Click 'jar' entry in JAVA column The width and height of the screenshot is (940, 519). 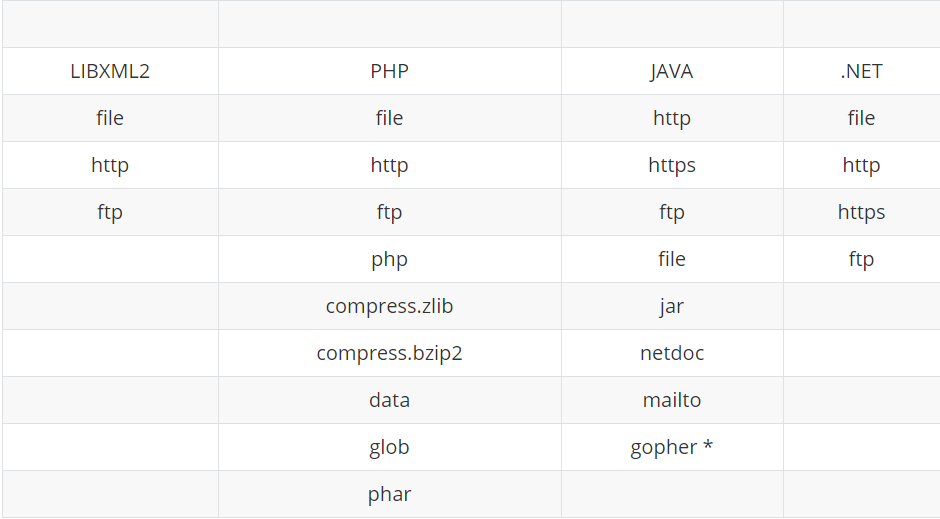tap(671, 306)
